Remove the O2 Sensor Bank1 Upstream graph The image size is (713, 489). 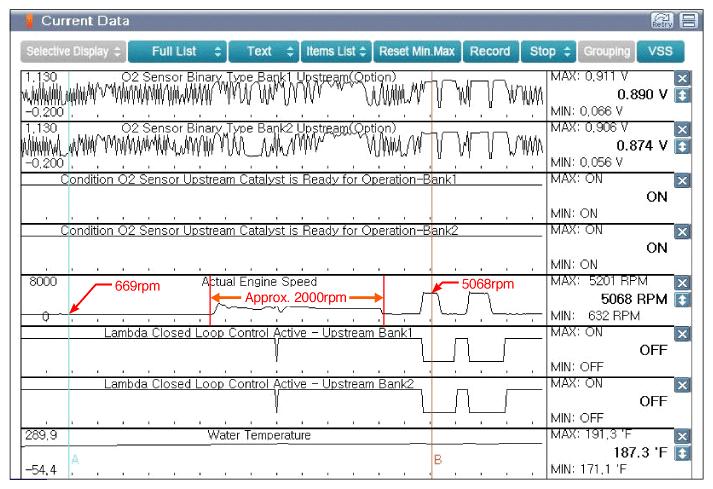(x=683, y=79)
